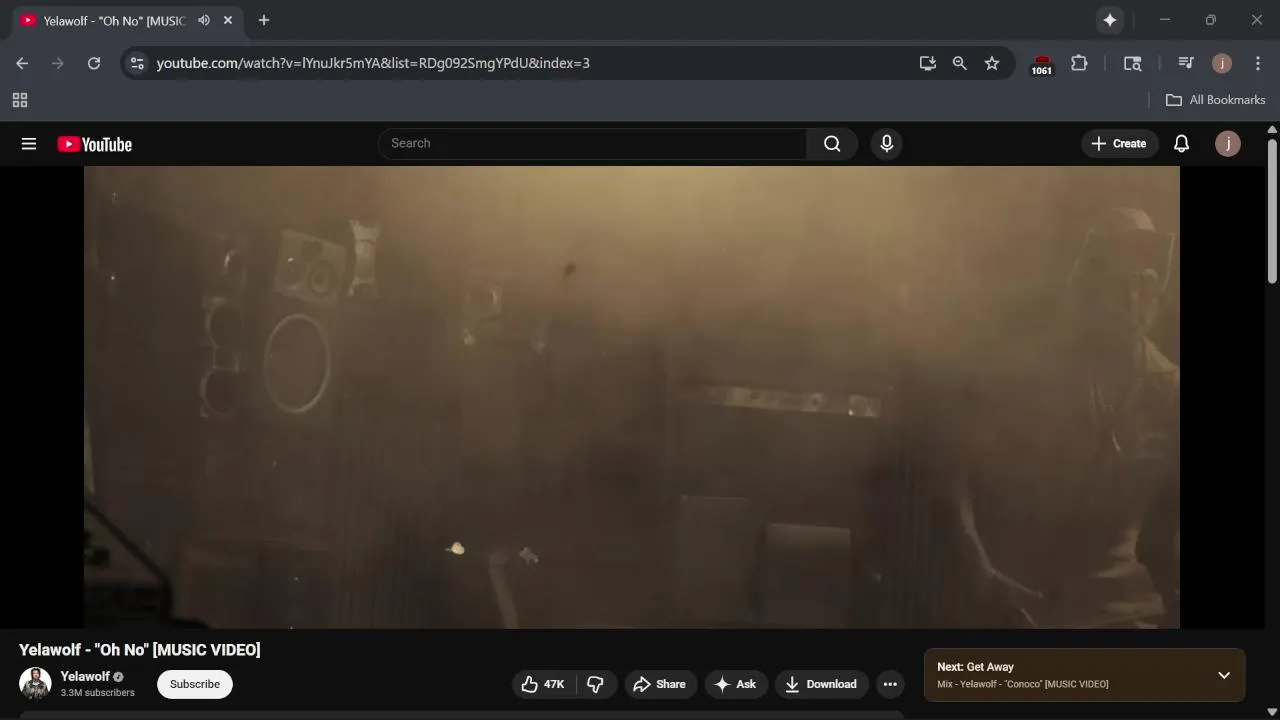Go to YouTube home via logo
1280x720 pixels.
tap(94, 144)
